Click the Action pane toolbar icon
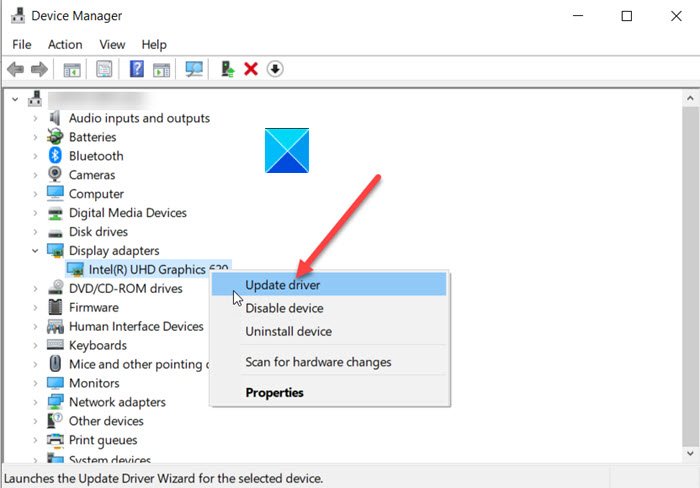The width and height of the screenshot is (700, 488). pyautogui.click(x=161, y=70)
